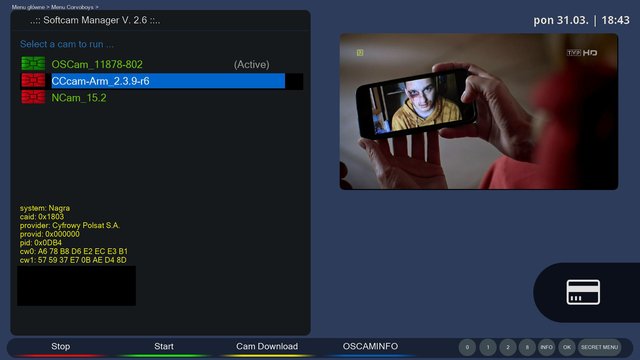Open Cam Download with yellow button
This screenshot has height=360, width=640.
click(x=267, y=347)
